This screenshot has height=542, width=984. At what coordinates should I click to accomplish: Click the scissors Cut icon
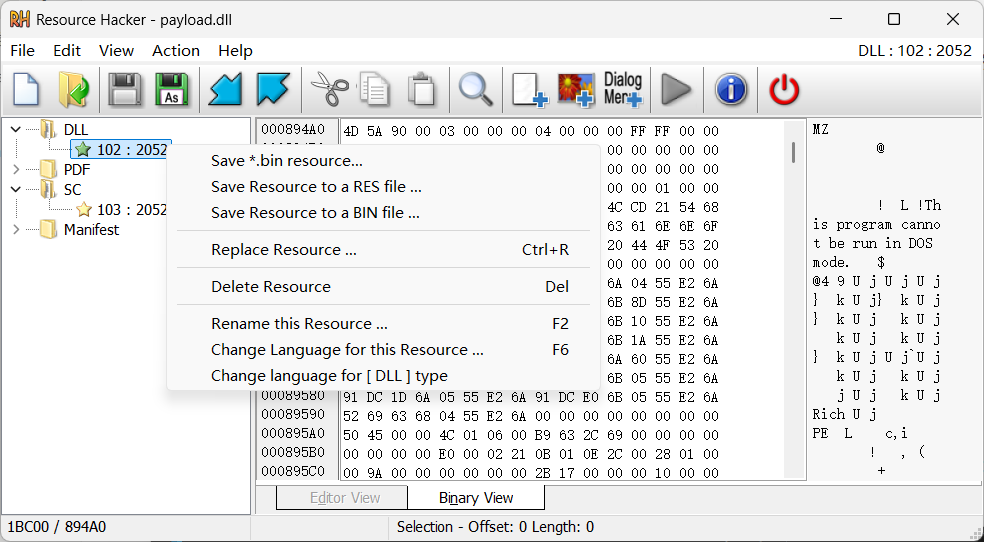(x=329, y=89)
